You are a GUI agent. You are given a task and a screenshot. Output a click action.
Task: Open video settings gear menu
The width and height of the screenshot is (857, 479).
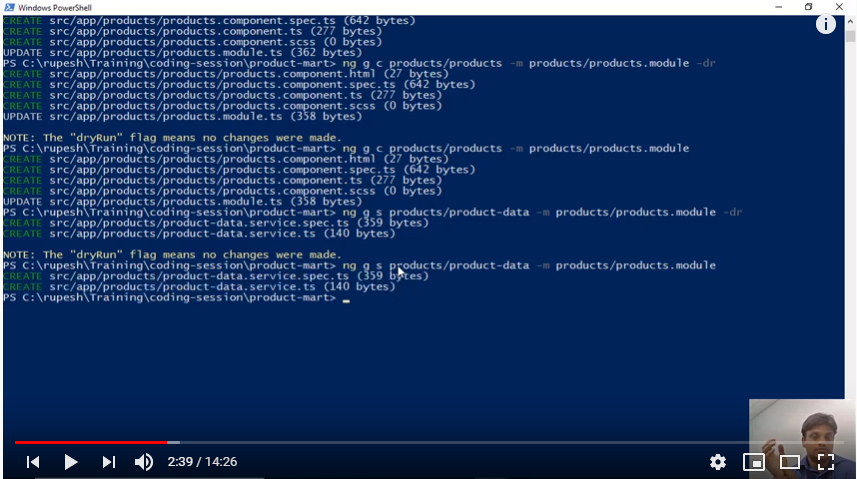717,462
